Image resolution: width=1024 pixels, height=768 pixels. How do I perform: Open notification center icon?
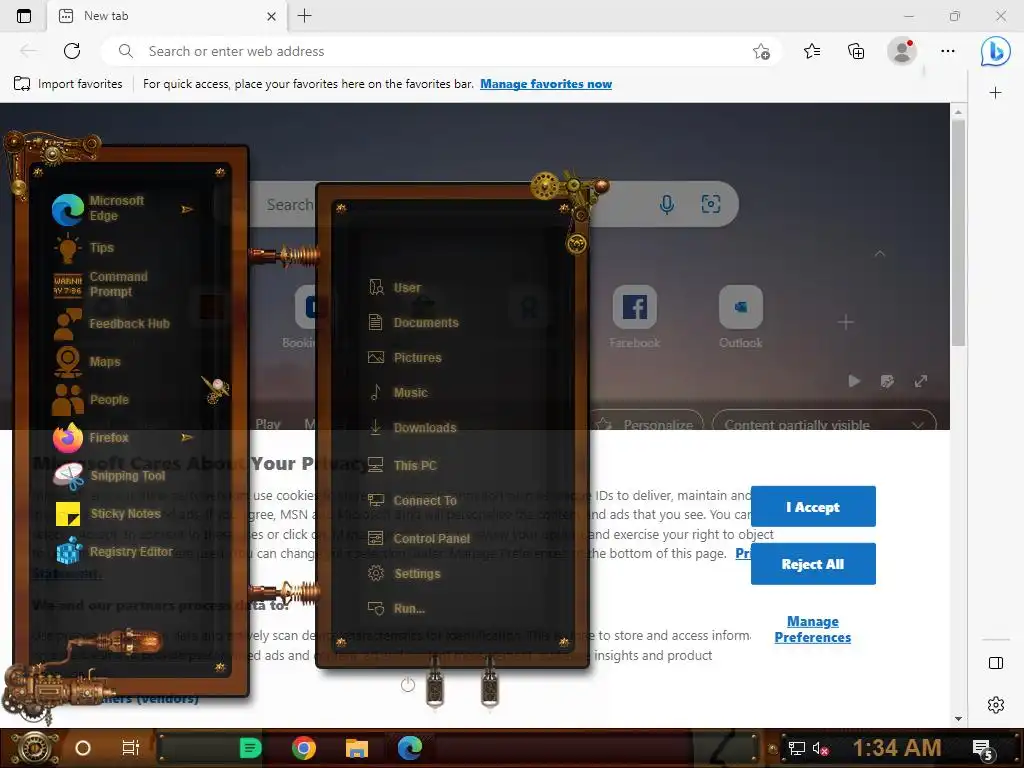[982, 749]
